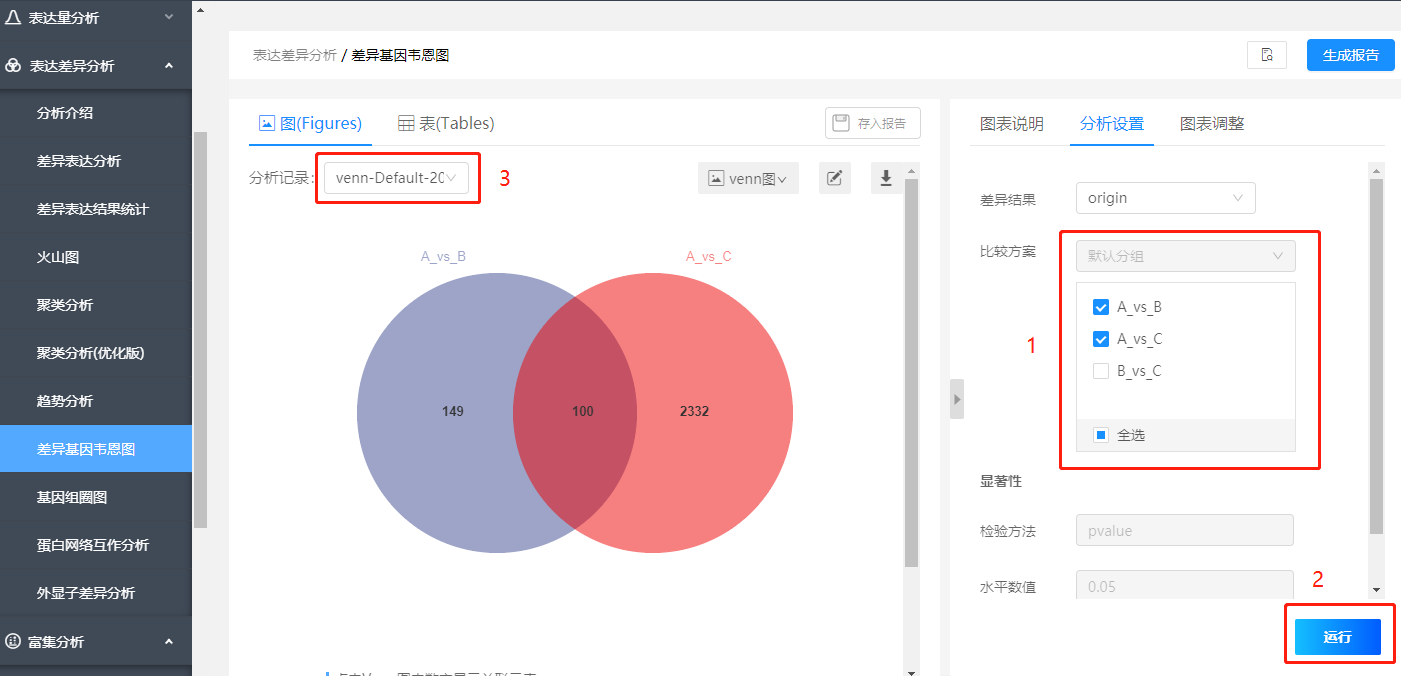Screen dimensions: 1401x676
Task: Click the 存入报告 save-to-report icon
Action: 871,122
